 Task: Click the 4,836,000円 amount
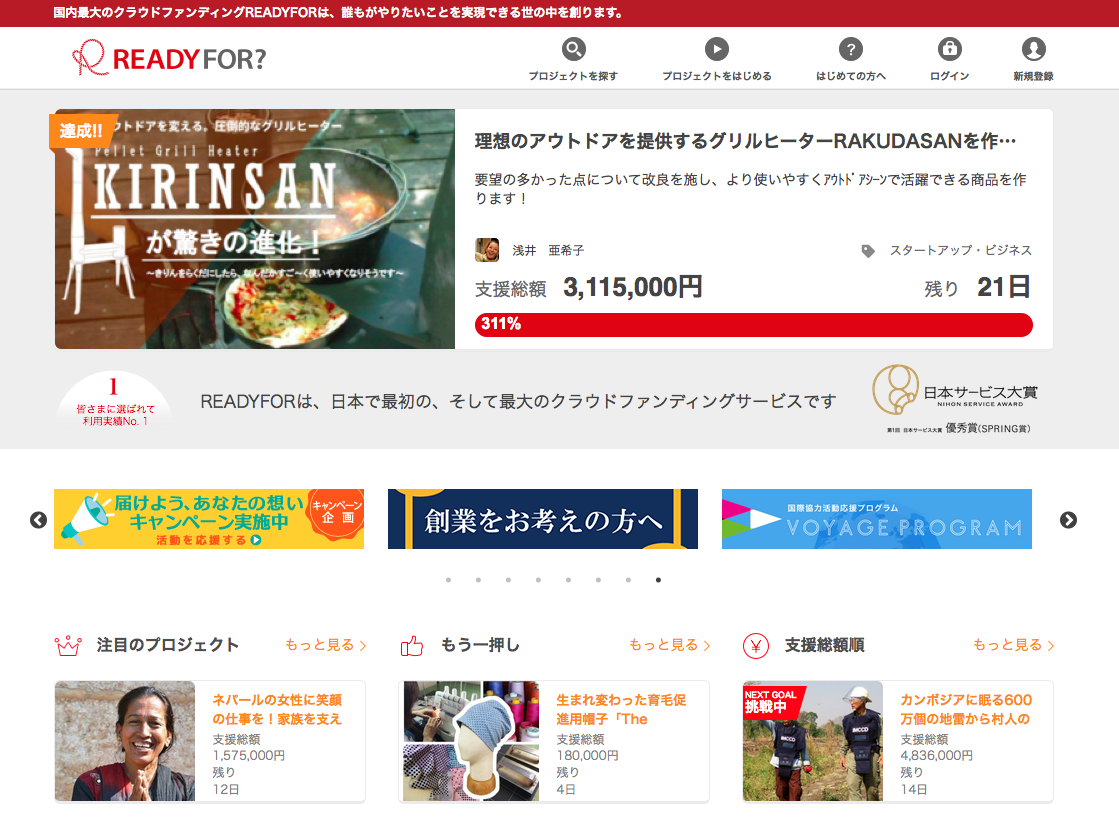(936, 756)
